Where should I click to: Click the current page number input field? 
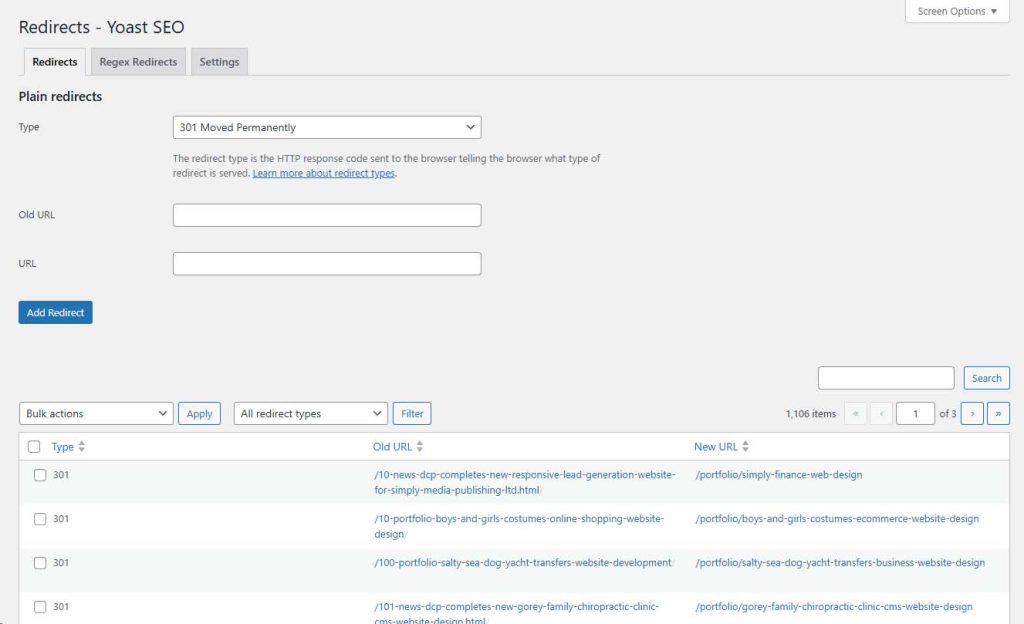915,413
